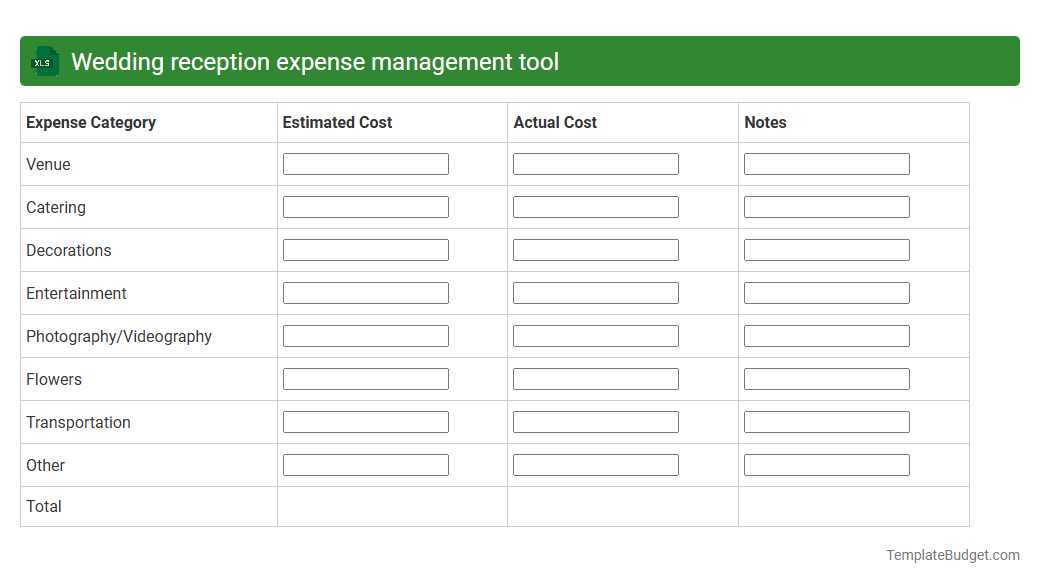
Task: Fill the Catering Actual Cost input
Action: click(595, 206)
